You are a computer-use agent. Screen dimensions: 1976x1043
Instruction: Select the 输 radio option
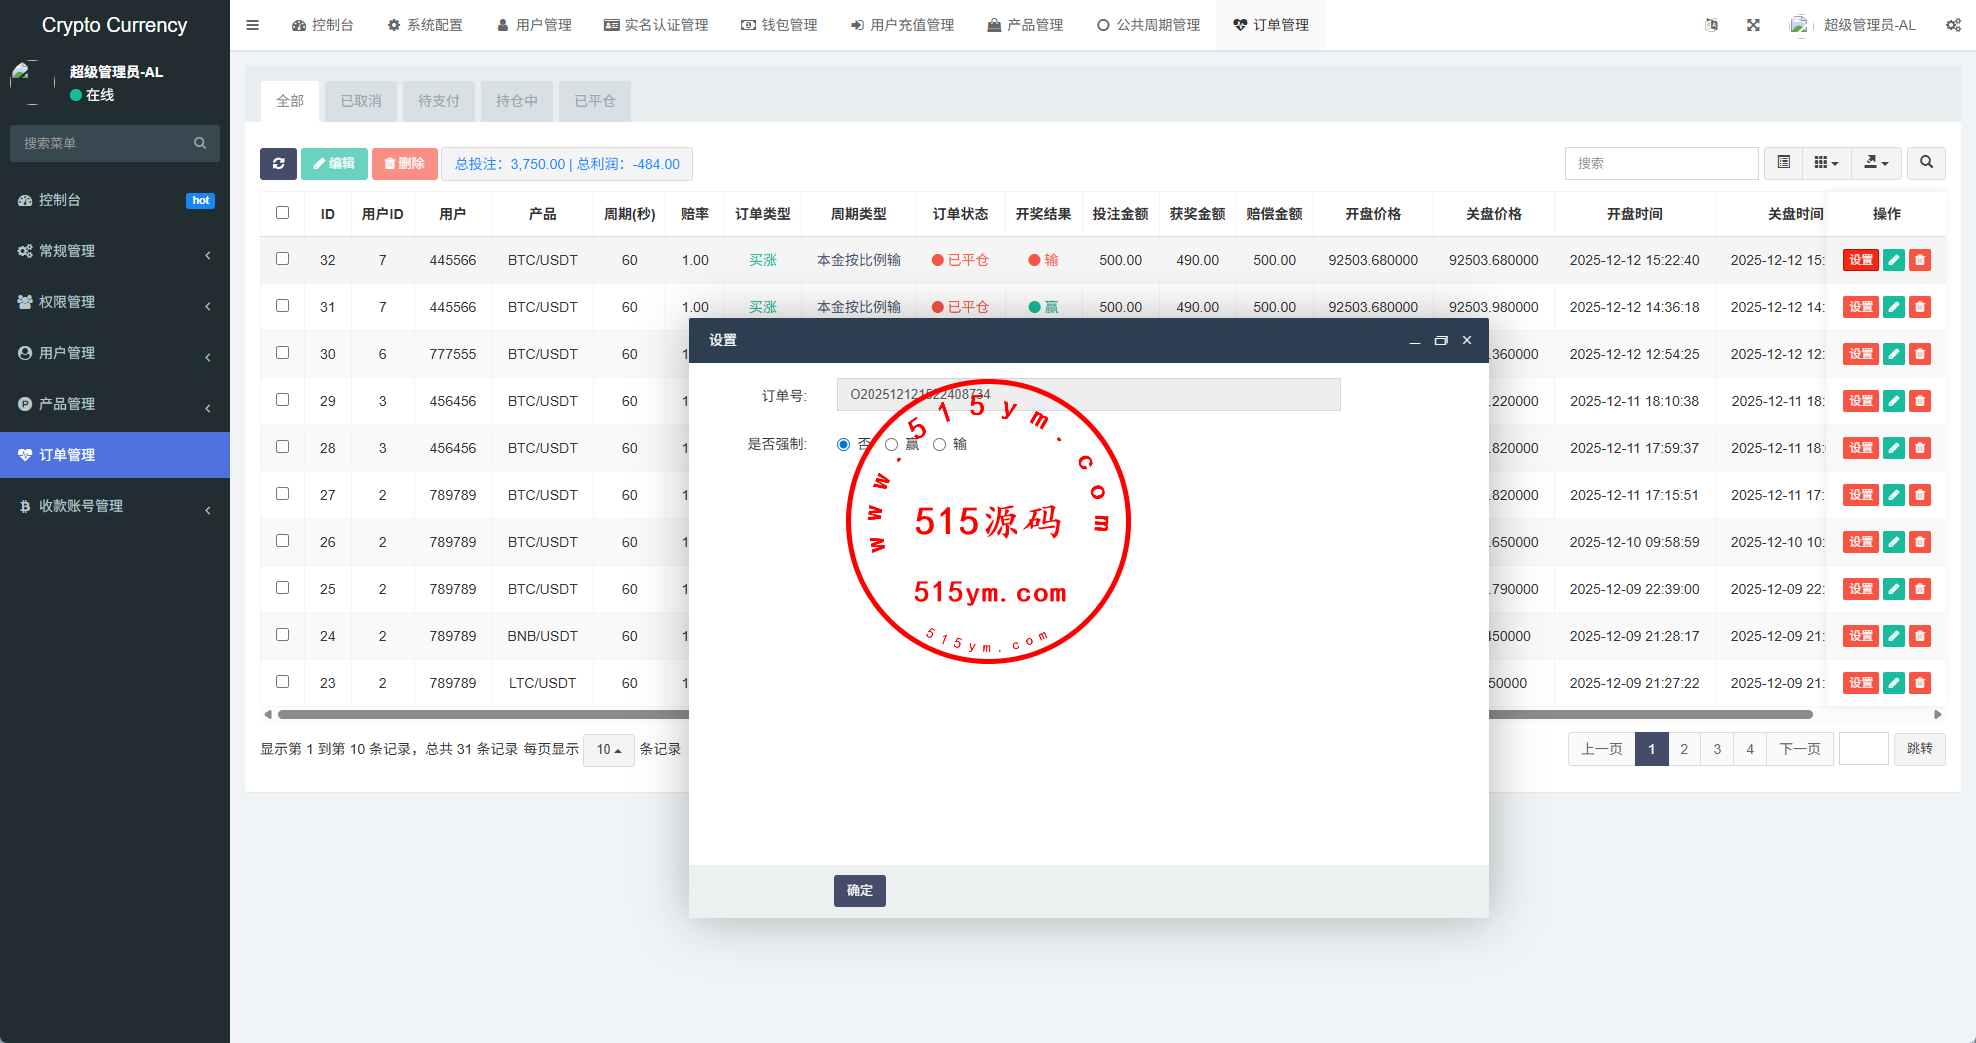940,445
